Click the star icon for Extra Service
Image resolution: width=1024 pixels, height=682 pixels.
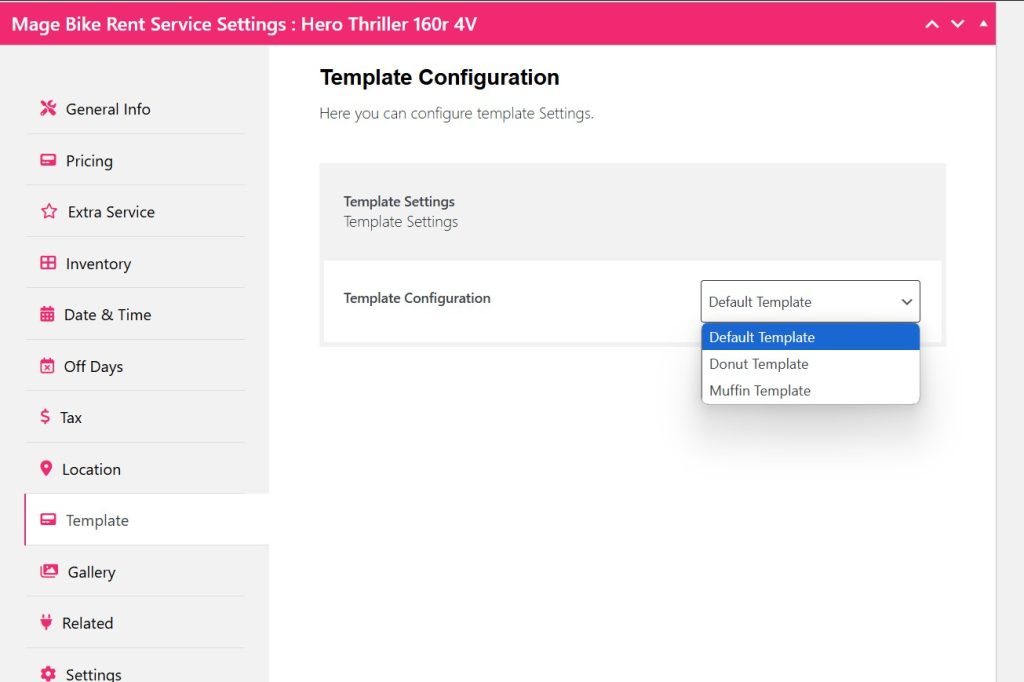coord(49,212)
